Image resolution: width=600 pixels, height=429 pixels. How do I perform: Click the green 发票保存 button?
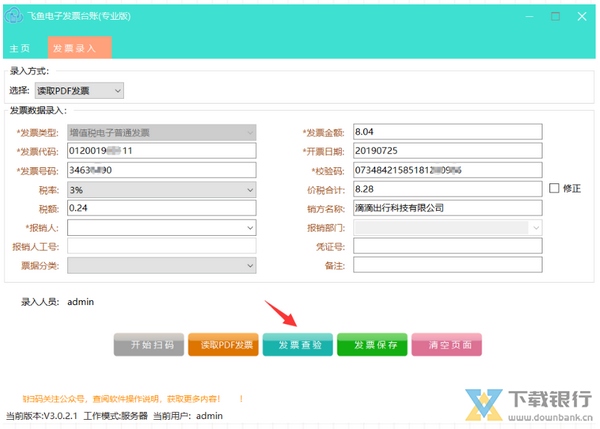pyautogui.click(x=372, y=345)
